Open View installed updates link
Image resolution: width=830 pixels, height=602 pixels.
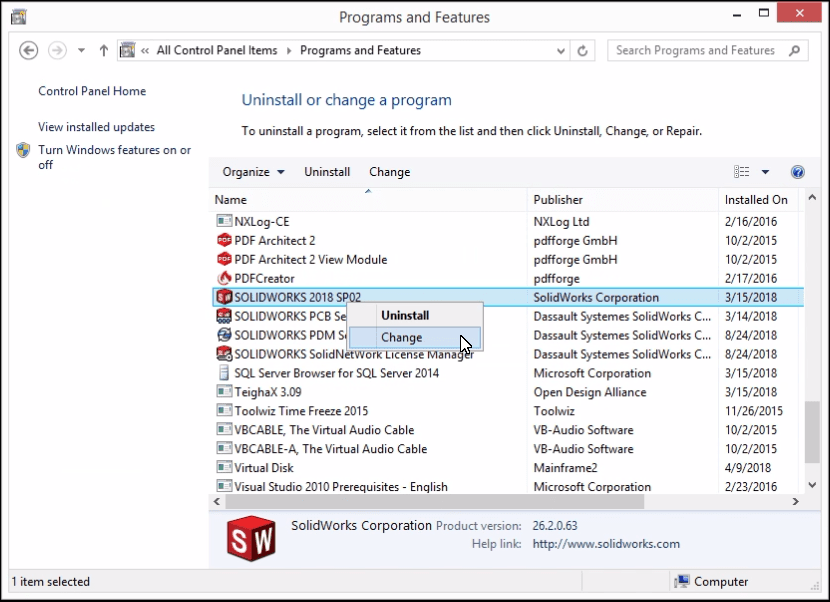(x=96, y=127)
